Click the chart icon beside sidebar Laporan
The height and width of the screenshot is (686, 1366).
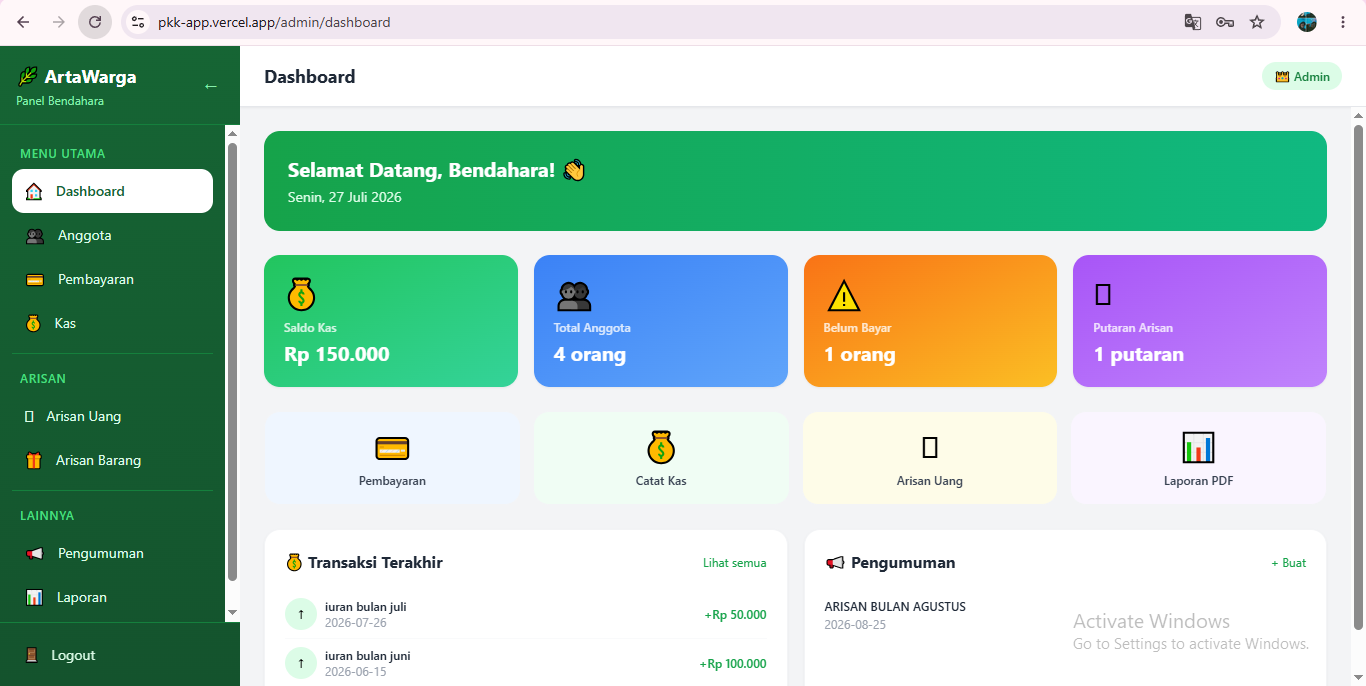35,597
